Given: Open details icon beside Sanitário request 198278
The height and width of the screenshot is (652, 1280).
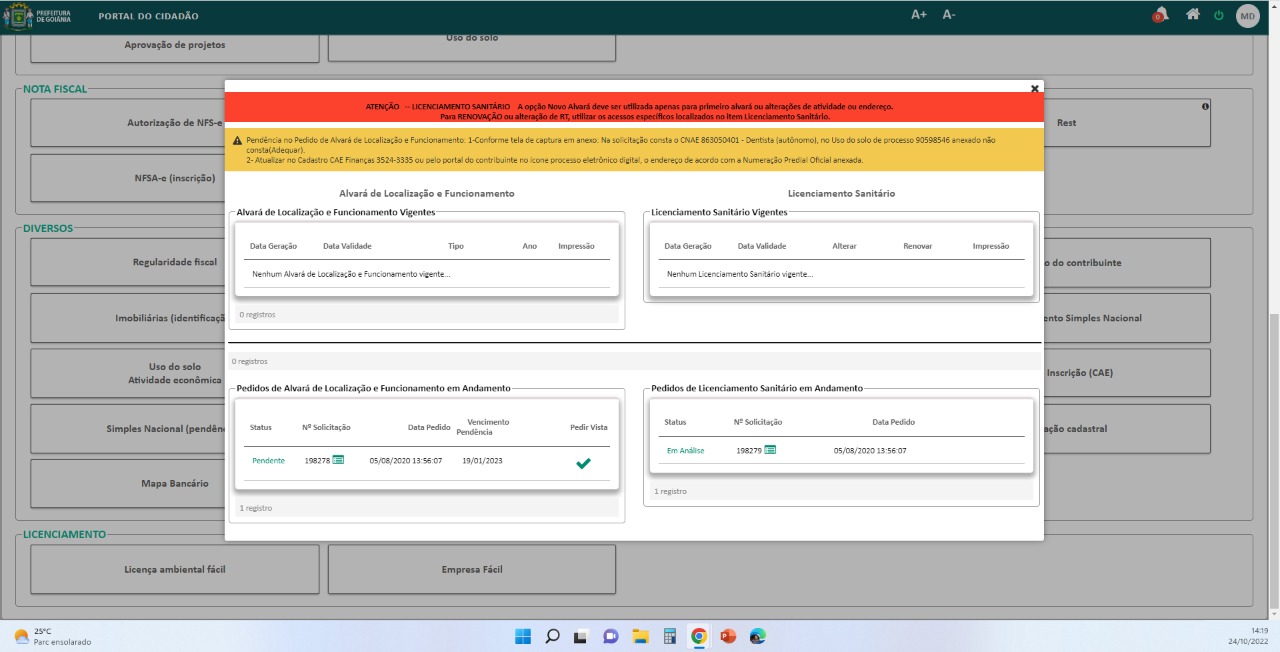Looking at the screenshot, I should click(770, 450).
